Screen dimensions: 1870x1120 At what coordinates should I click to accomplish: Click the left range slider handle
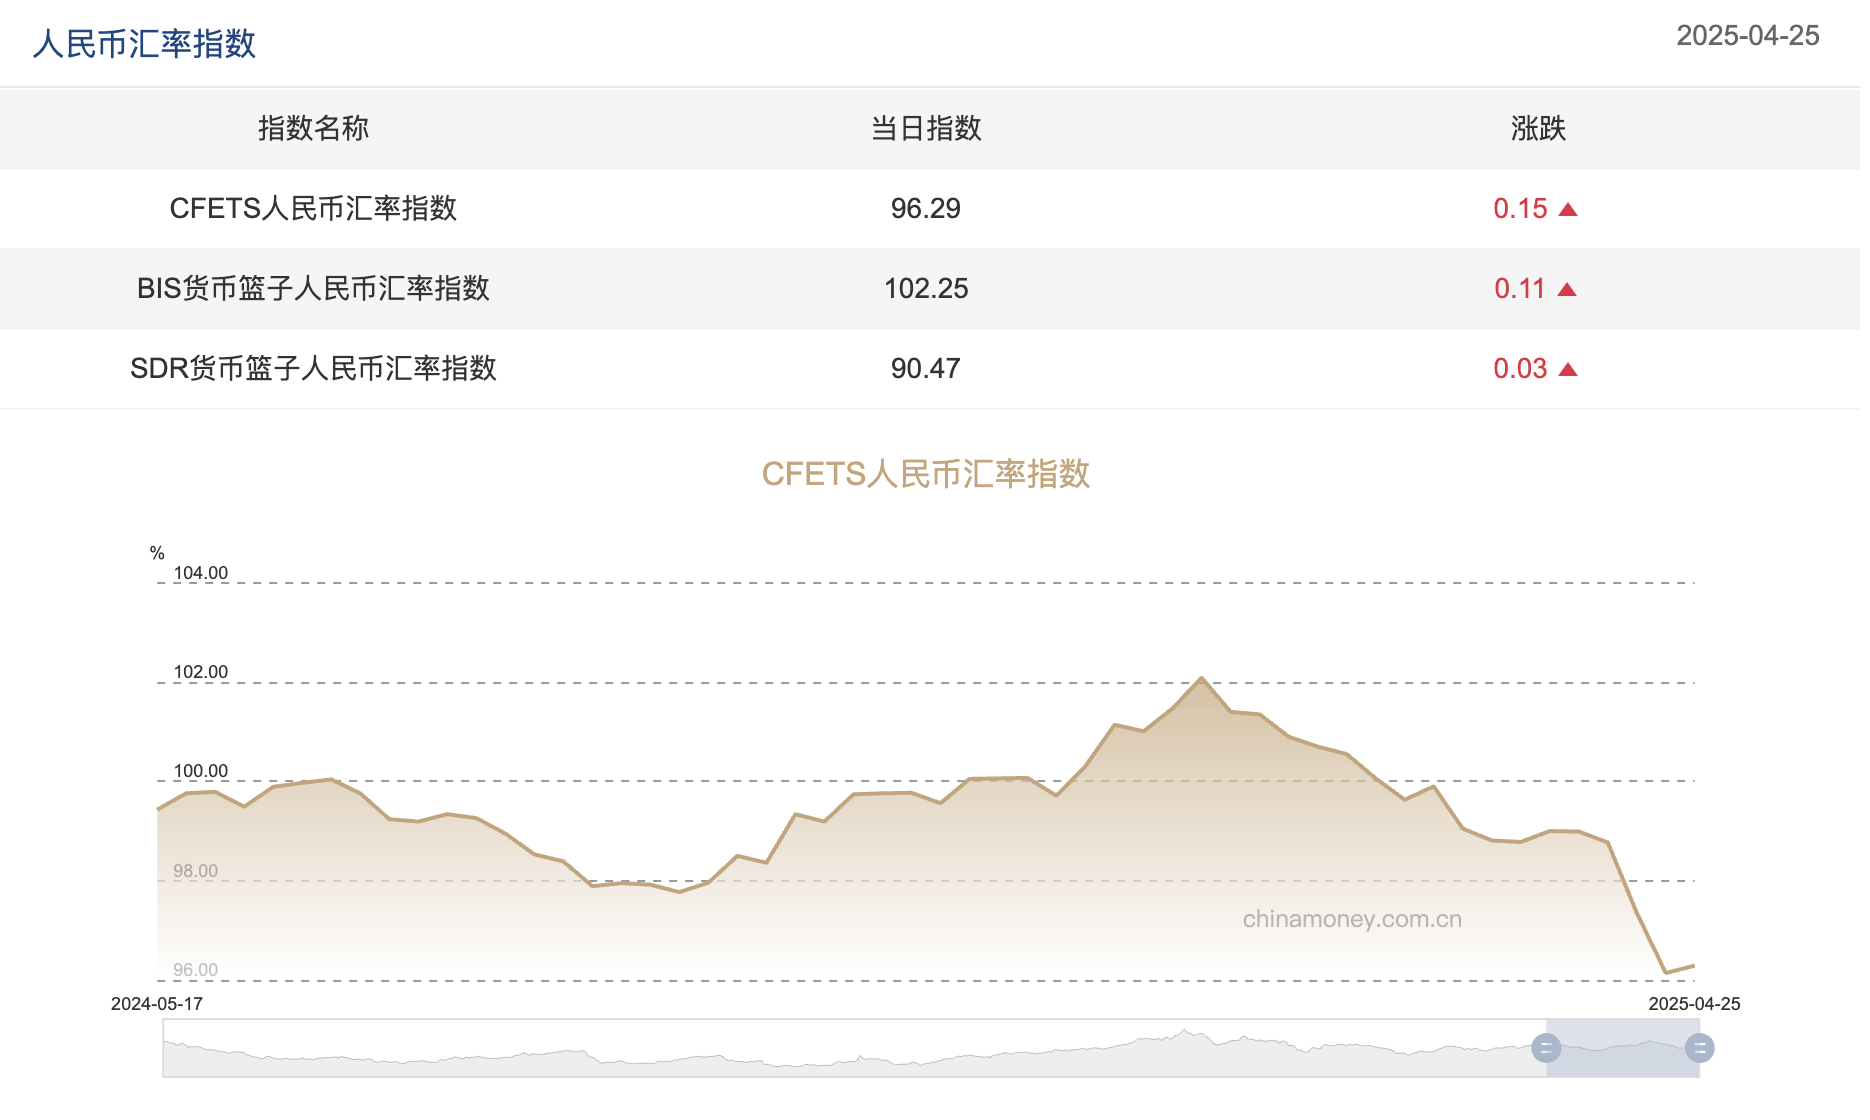pos(1546,1048)
